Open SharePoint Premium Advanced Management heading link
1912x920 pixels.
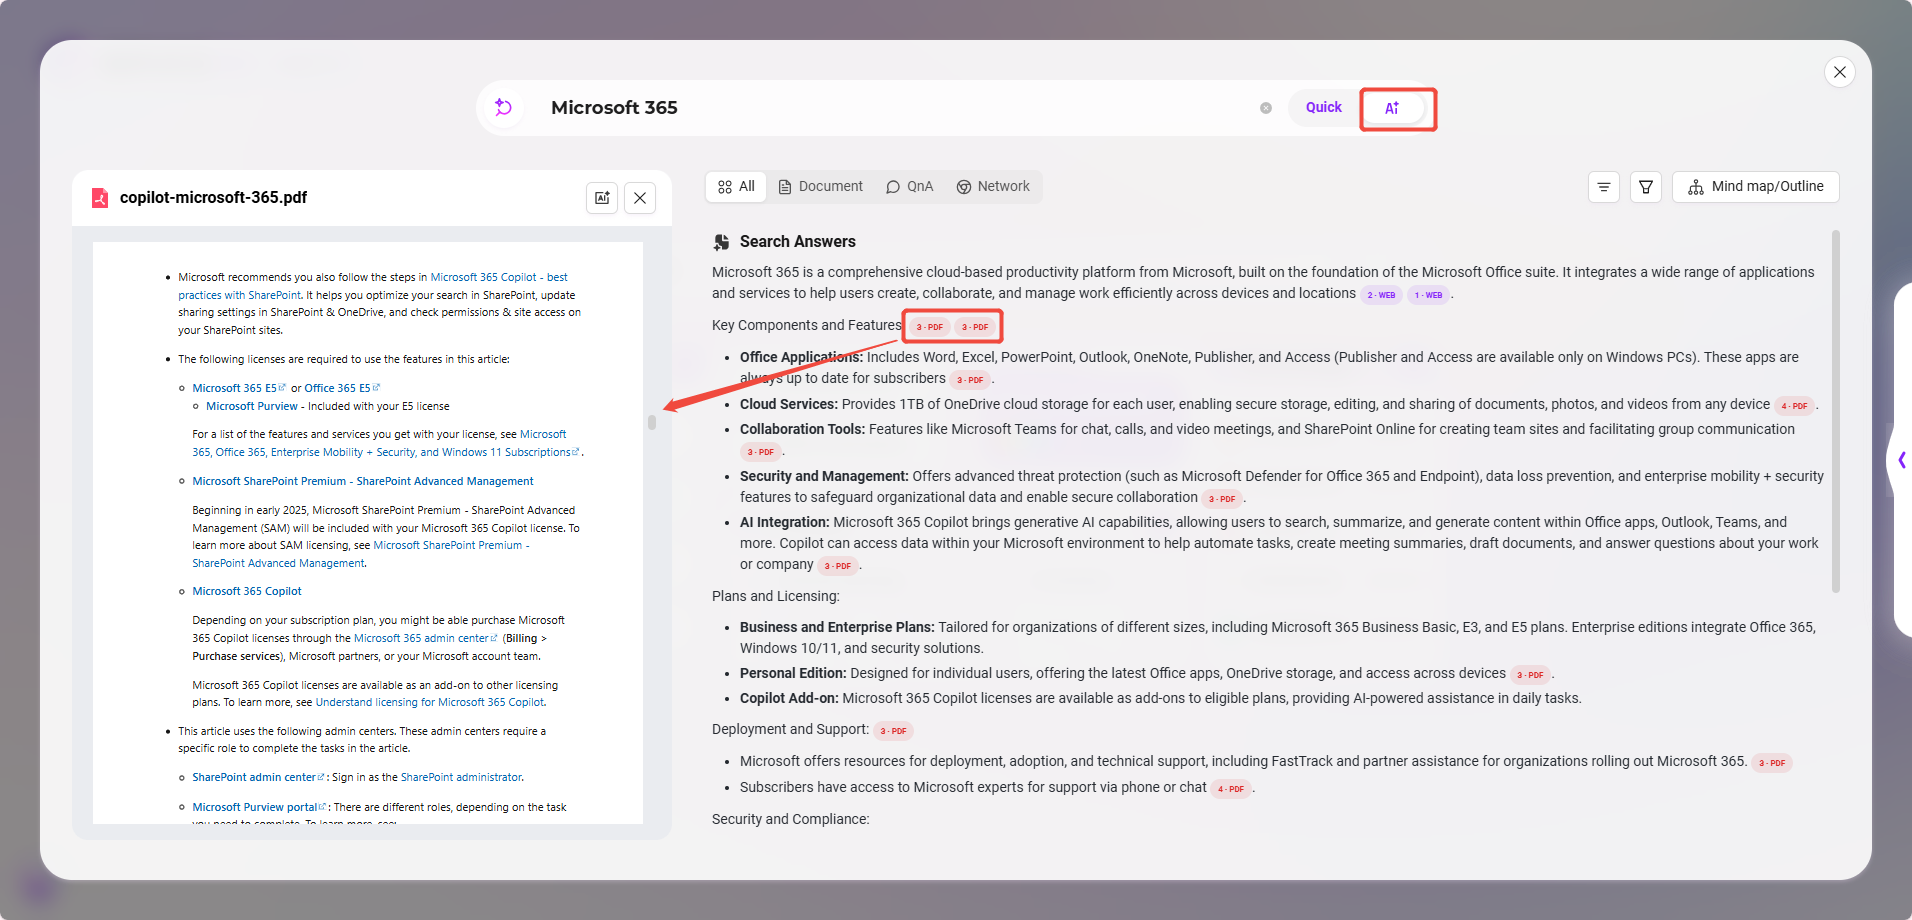pos(363,481)
